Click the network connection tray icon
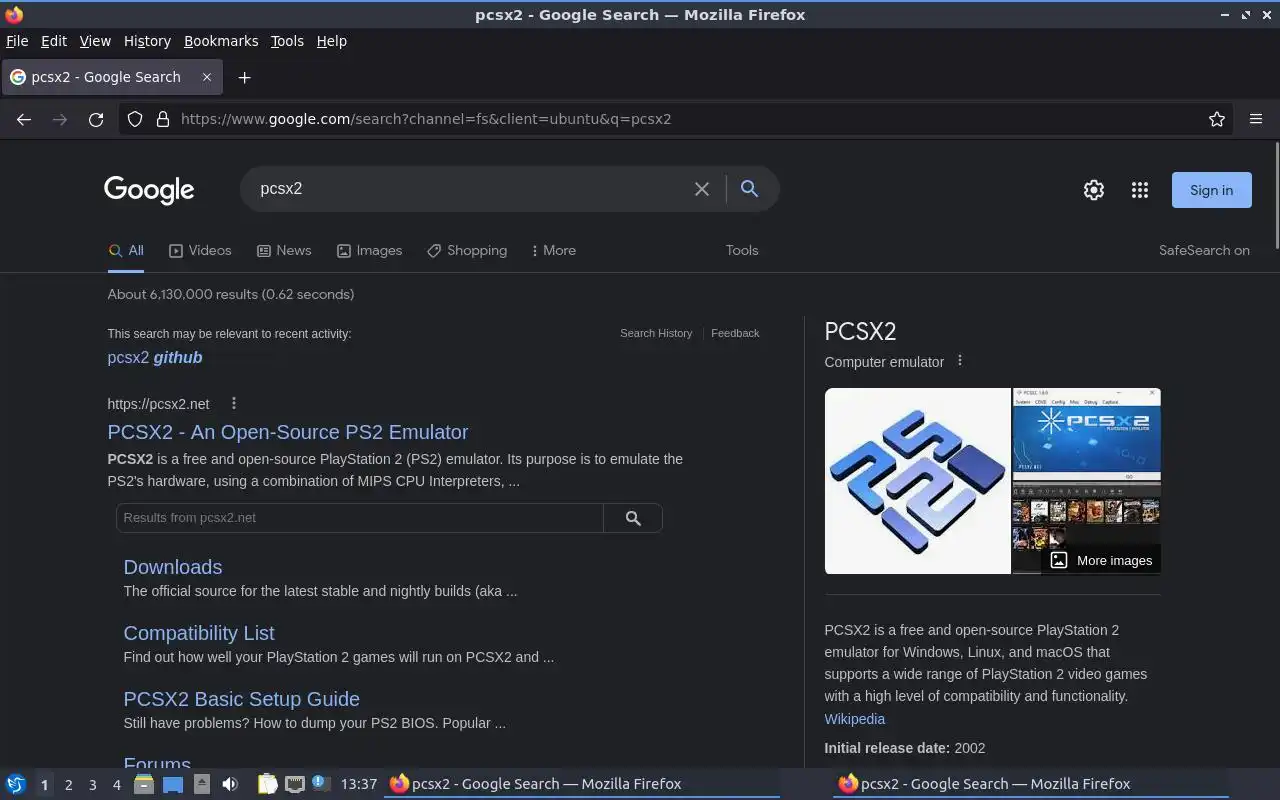The width and height of the screenshot is (1280, 800). pos(294,784)
